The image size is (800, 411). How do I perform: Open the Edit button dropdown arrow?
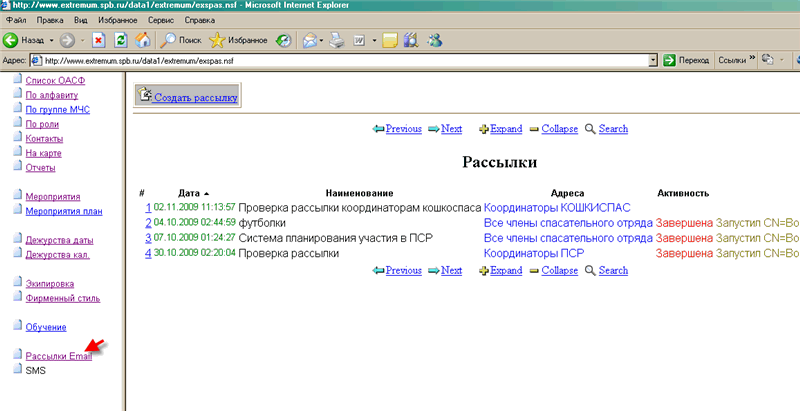coord(374,40)
